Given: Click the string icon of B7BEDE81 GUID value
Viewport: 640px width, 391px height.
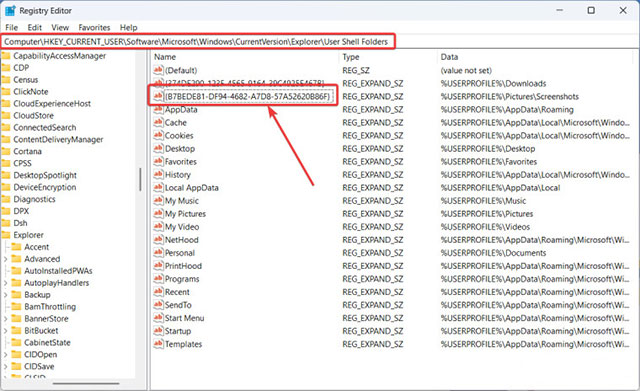Looking at the screenshot, I should [x=158, y=96].
